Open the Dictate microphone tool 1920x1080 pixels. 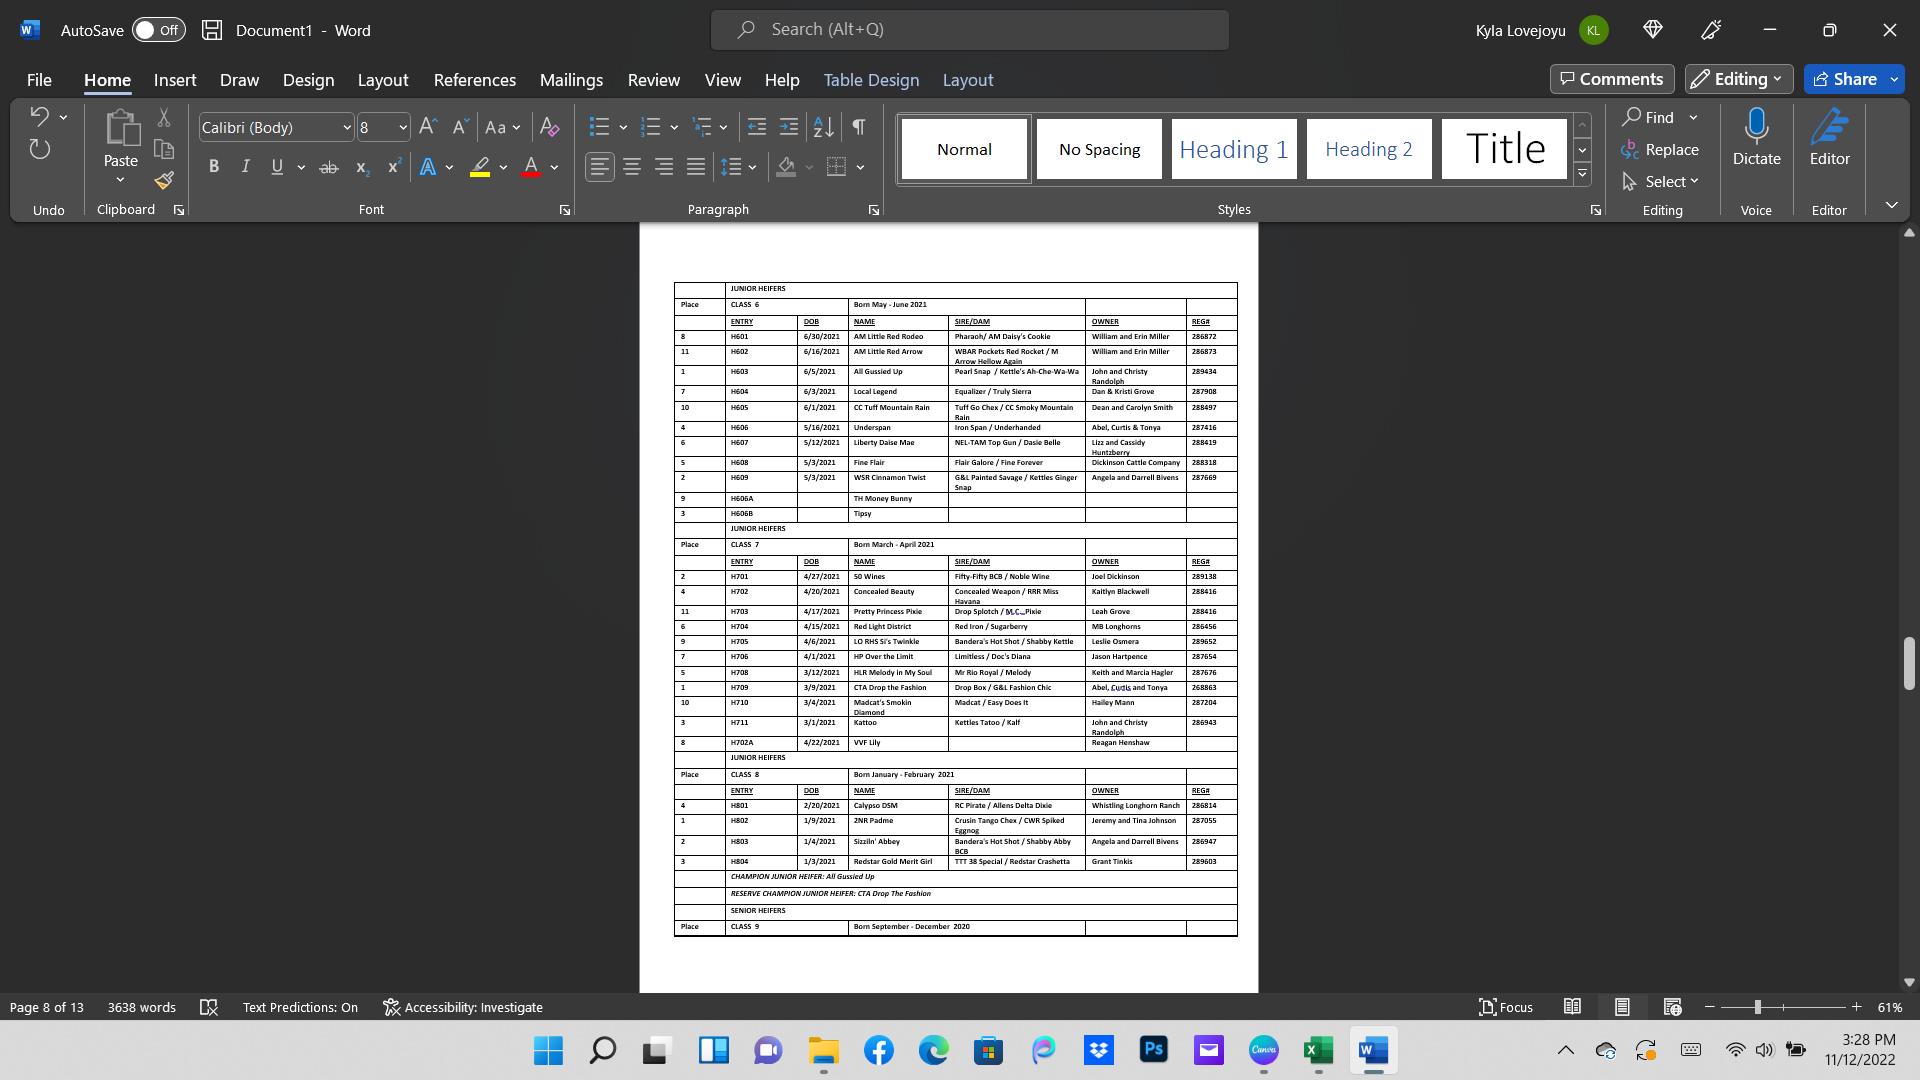pos(1756,128)
